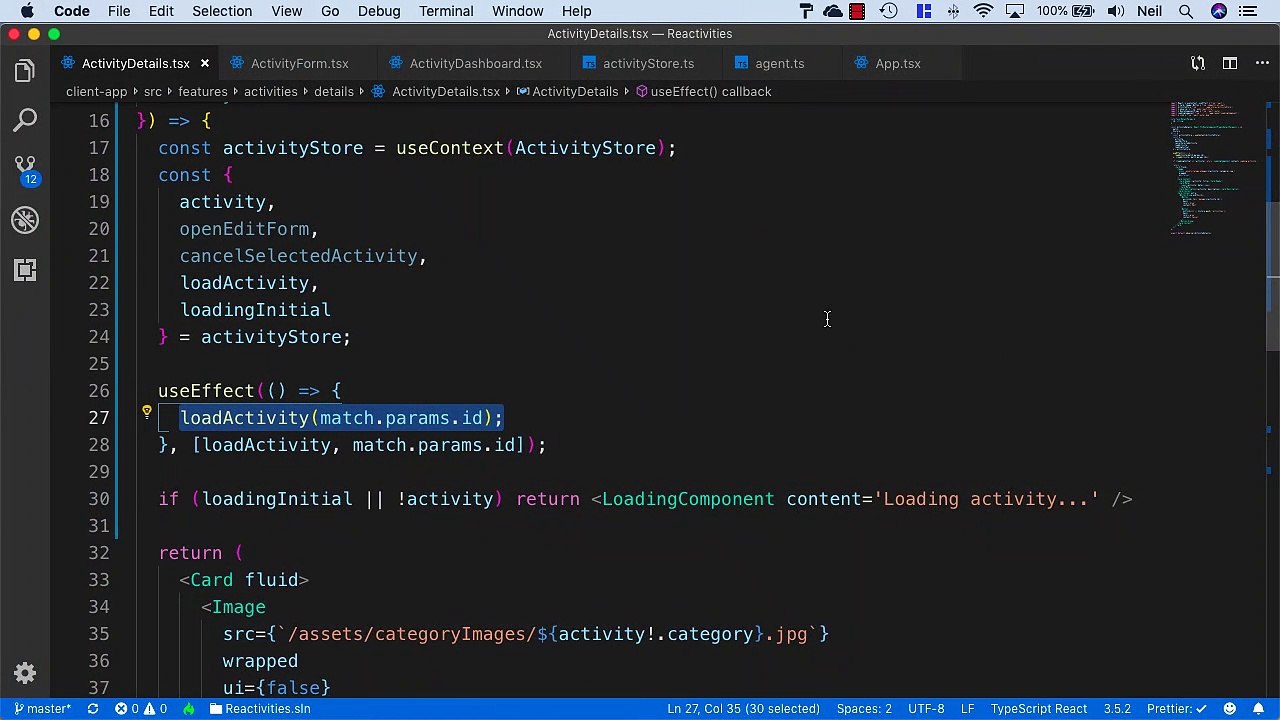Click the feedback smiley icon
The height and width of the screenshot is (720, 1280).
pyautogui.click(x=1230, y=708)
